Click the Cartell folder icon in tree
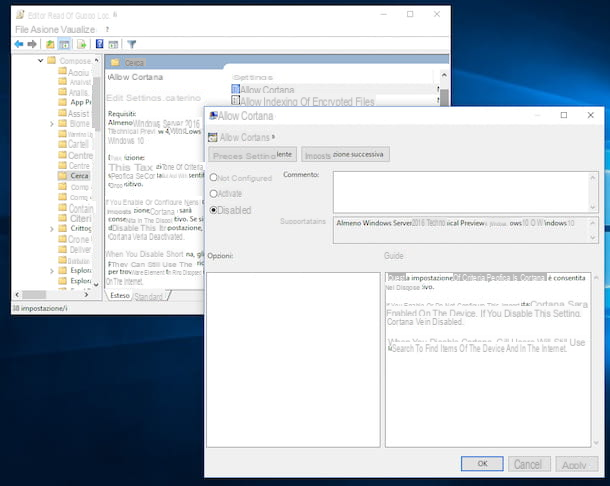 pos(62,144)
